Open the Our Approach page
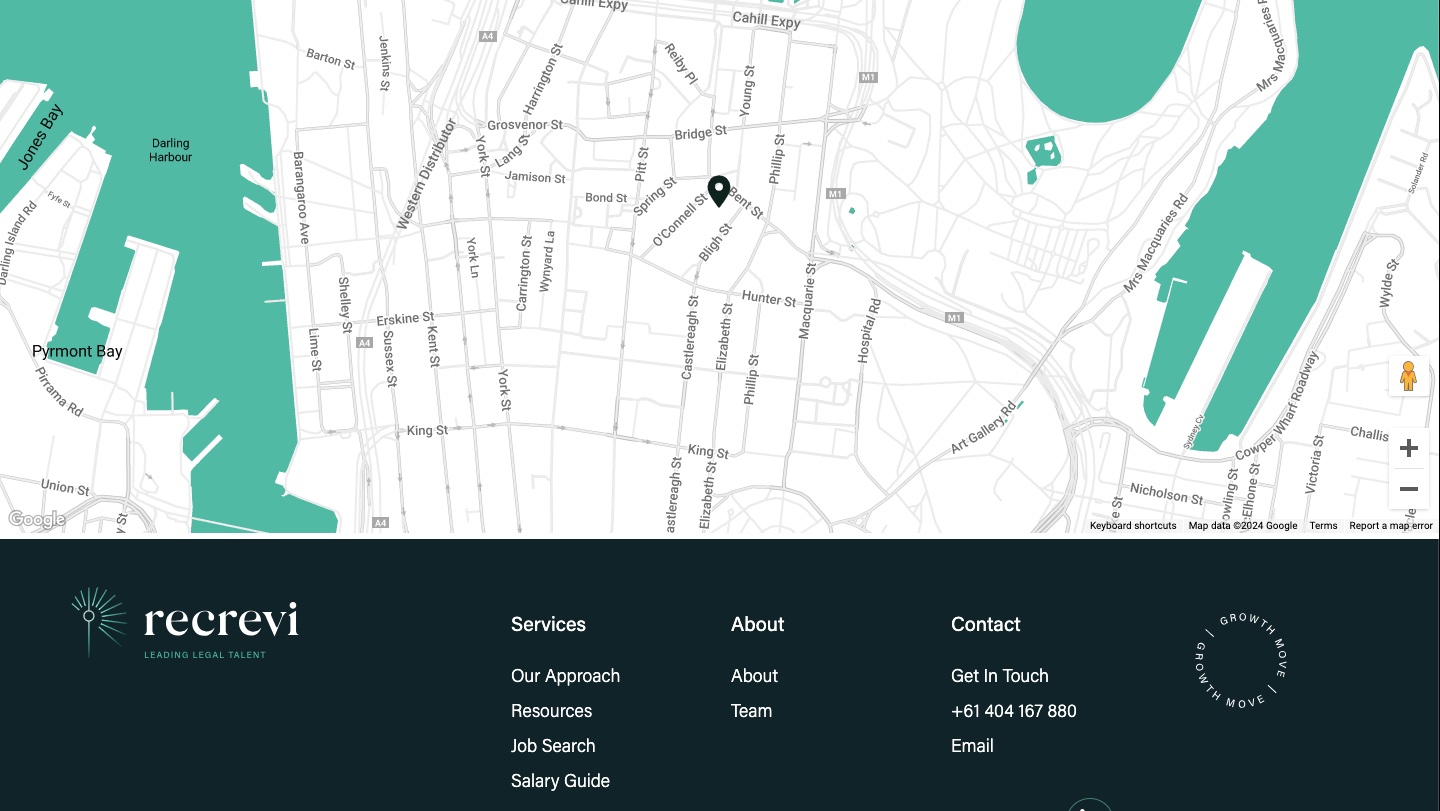Image resolution: width=1440 pixels, height=811 pixels. click(x=565, y=676)
